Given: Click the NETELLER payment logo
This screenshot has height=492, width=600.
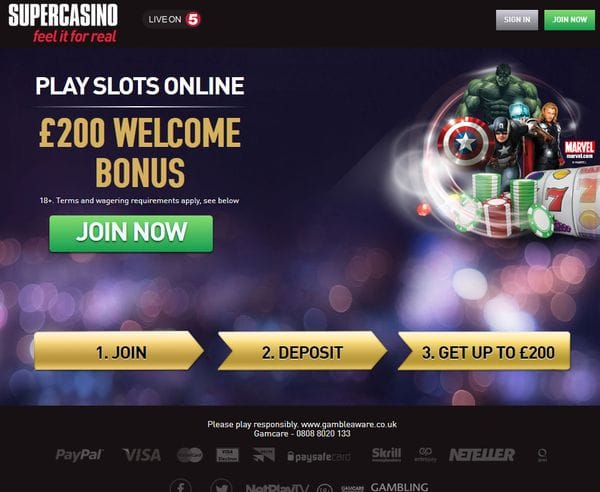Looking at the screenshot, I should pos(482,455).
